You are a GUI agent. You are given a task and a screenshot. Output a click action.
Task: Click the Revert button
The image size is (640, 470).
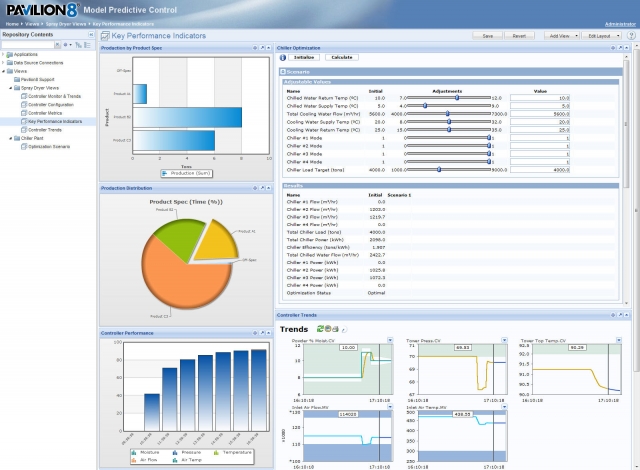pos(519,36)
